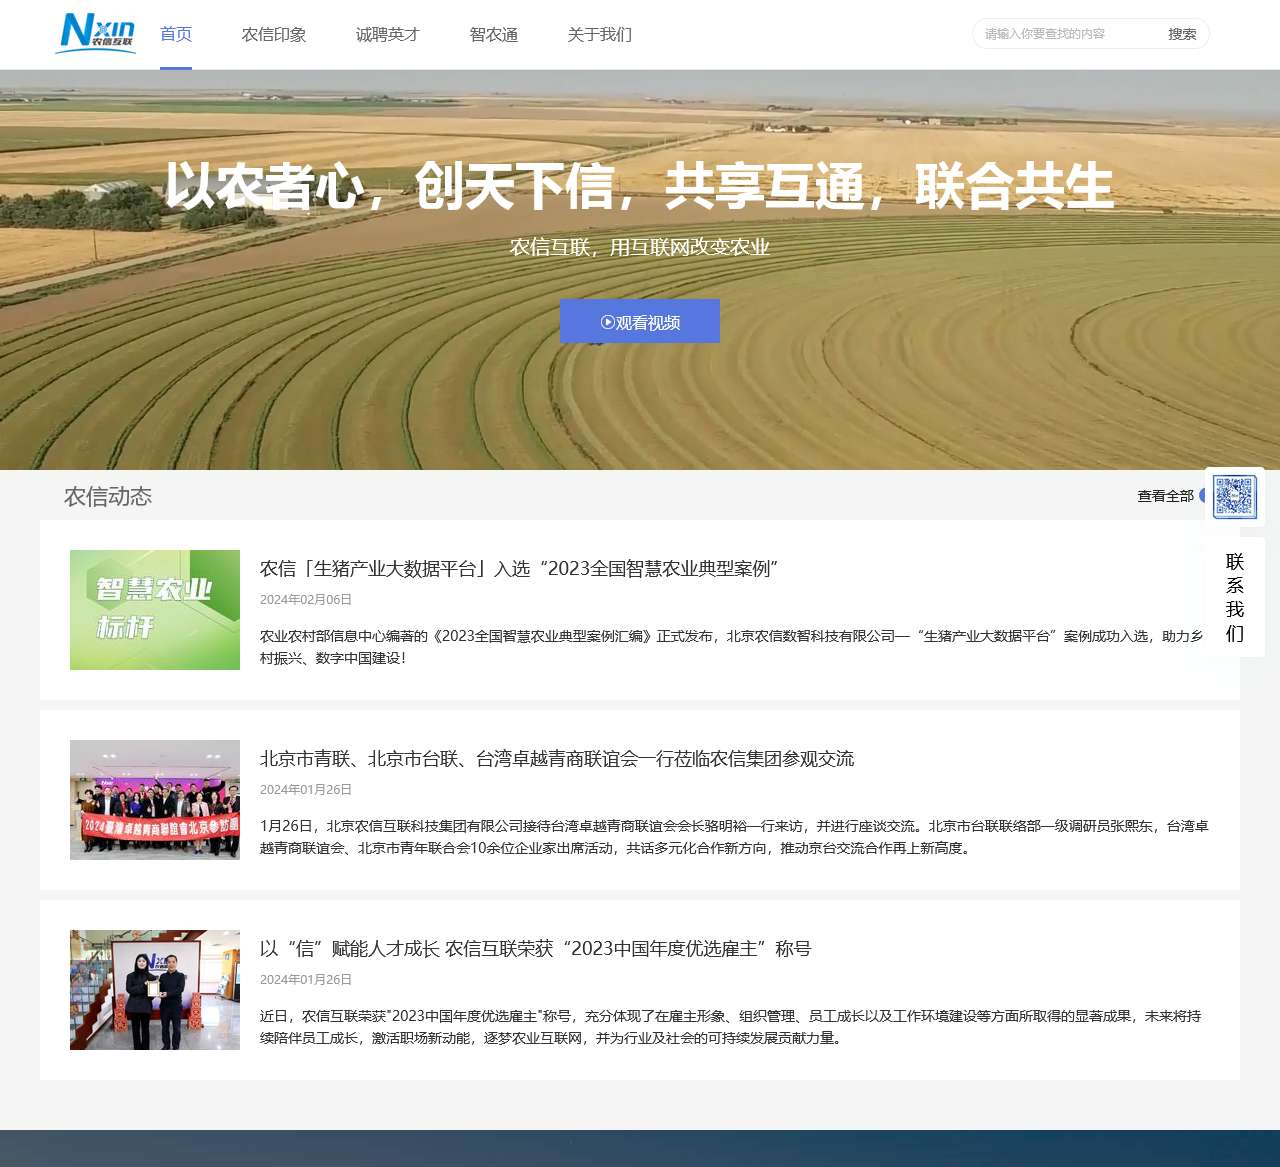1280x1167 pixels.
Task: Select the 首页 navigation tab
Action: click(x=176, y=35)
